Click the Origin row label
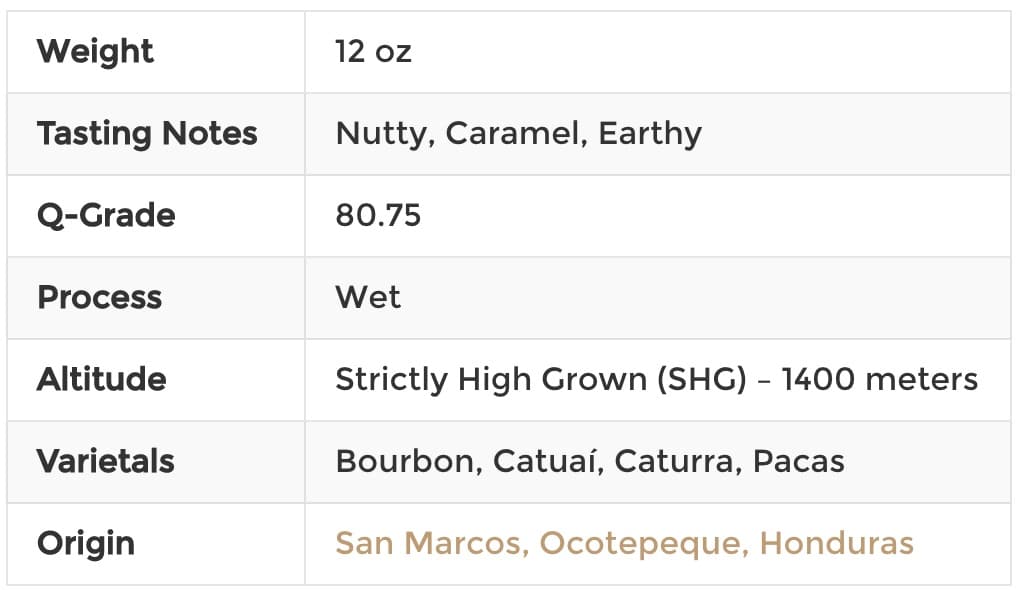The width and height of the screenshot is (1018, 590). coord(86,544)
